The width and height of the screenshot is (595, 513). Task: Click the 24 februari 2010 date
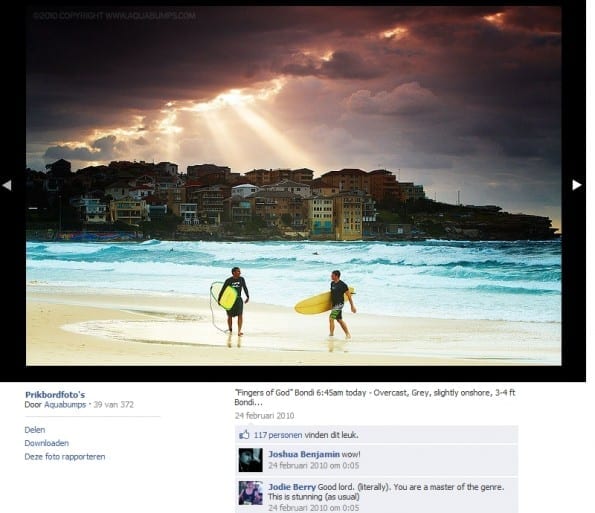(x=264, y=416)
